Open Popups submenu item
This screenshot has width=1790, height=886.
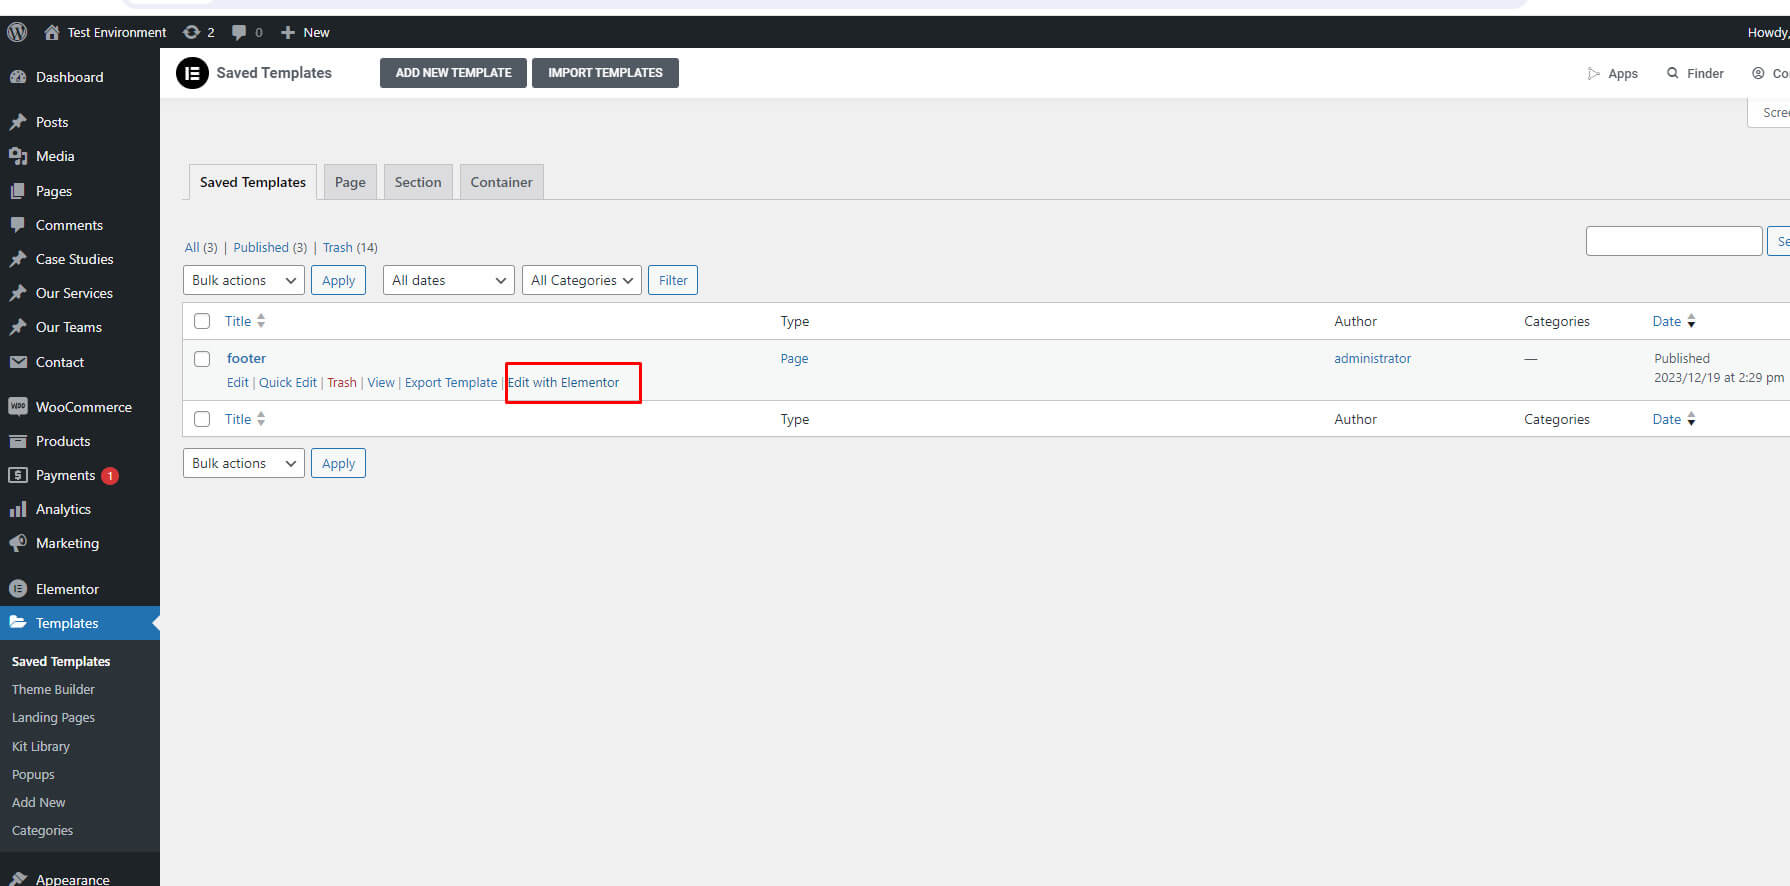pyautogui.click(x=33, y=774)
